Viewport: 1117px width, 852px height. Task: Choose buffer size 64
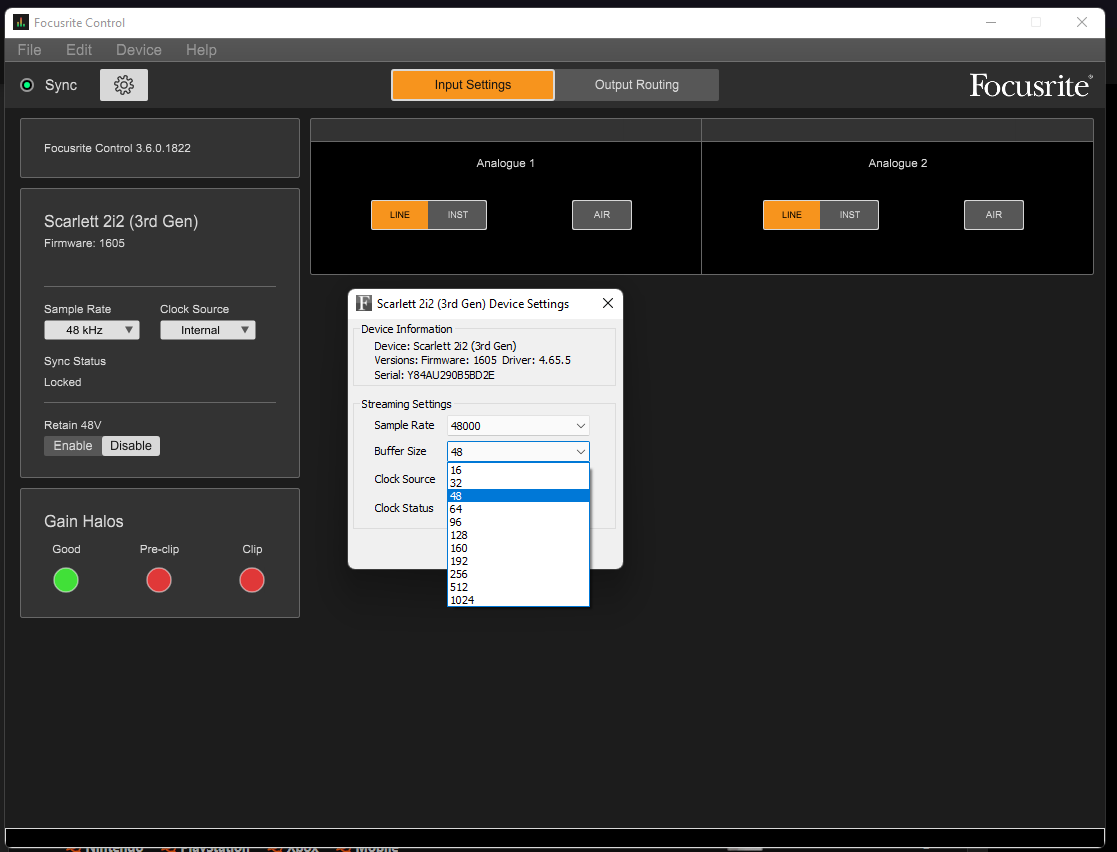pos(518,509)
